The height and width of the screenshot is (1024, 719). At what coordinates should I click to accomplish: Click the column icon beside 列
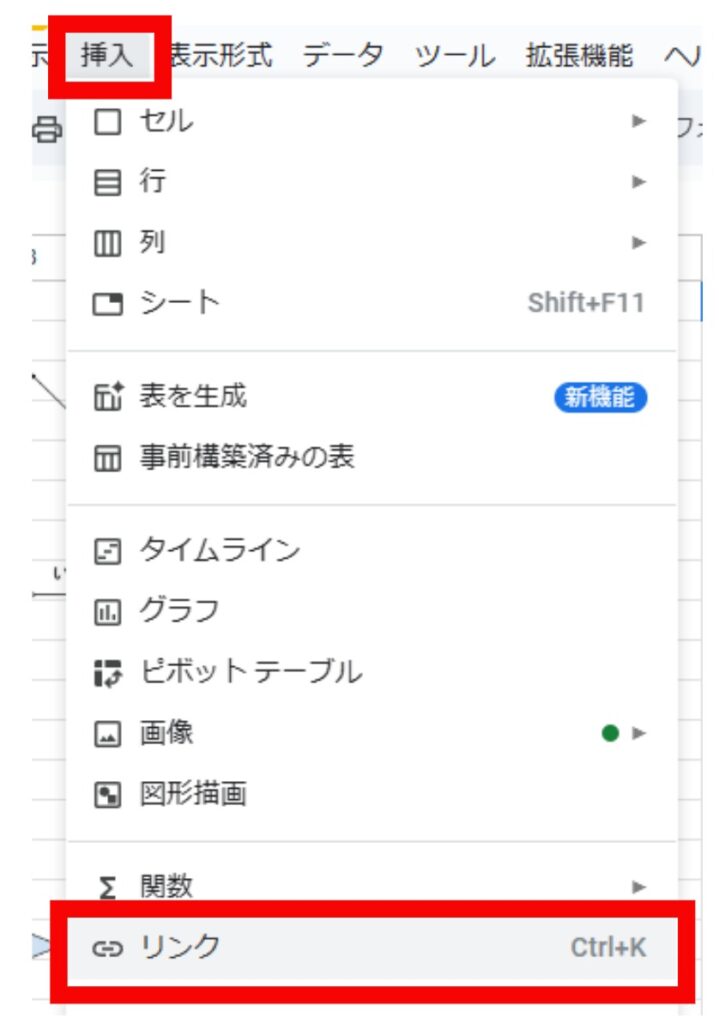pos(106,243)
